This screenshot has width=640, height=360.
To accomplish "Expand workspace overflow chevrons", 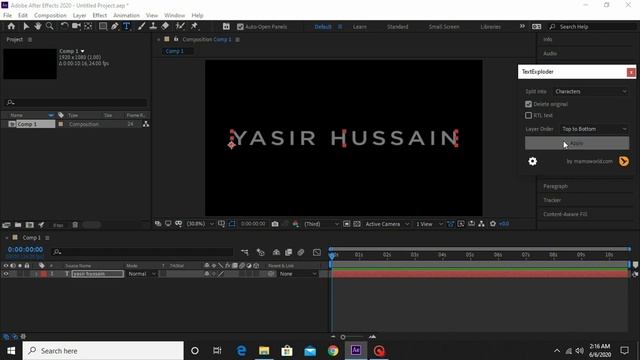I will point(522,27).
